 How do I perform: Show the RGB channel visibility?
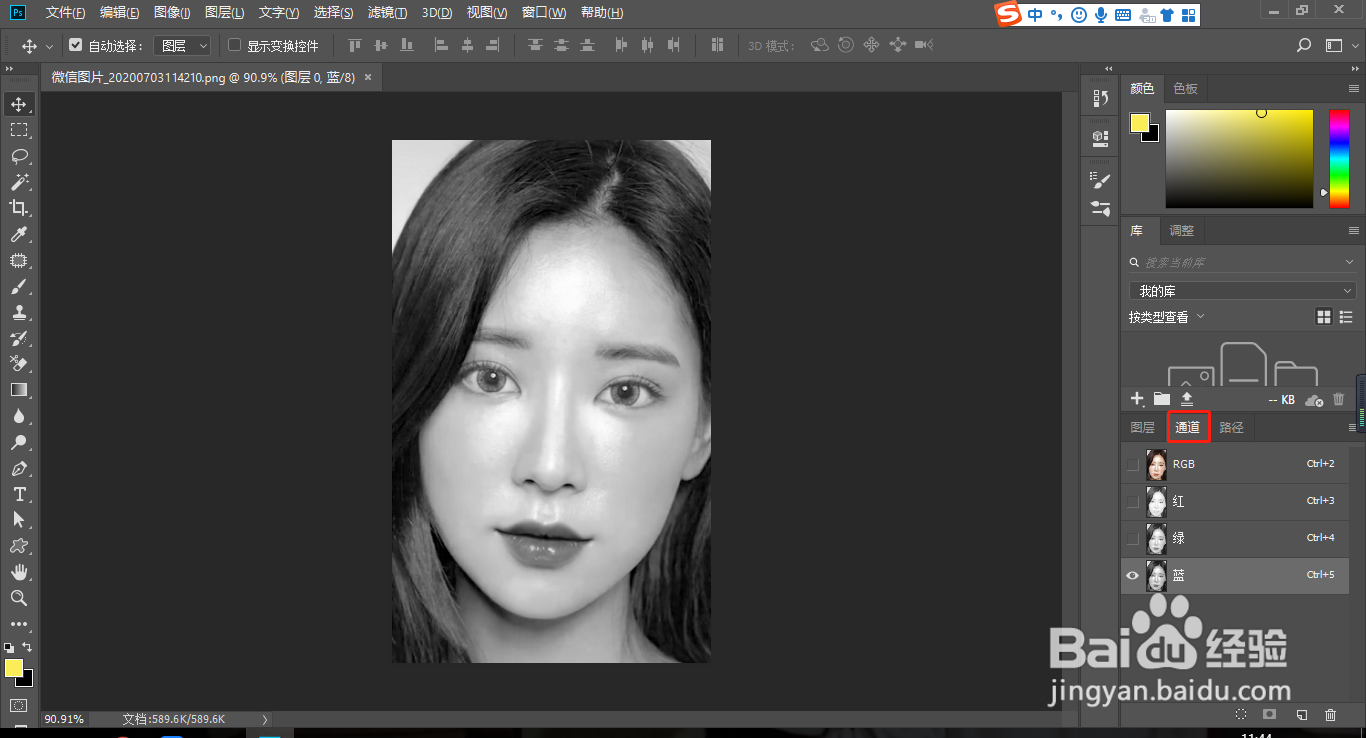tap(1132, 465)
